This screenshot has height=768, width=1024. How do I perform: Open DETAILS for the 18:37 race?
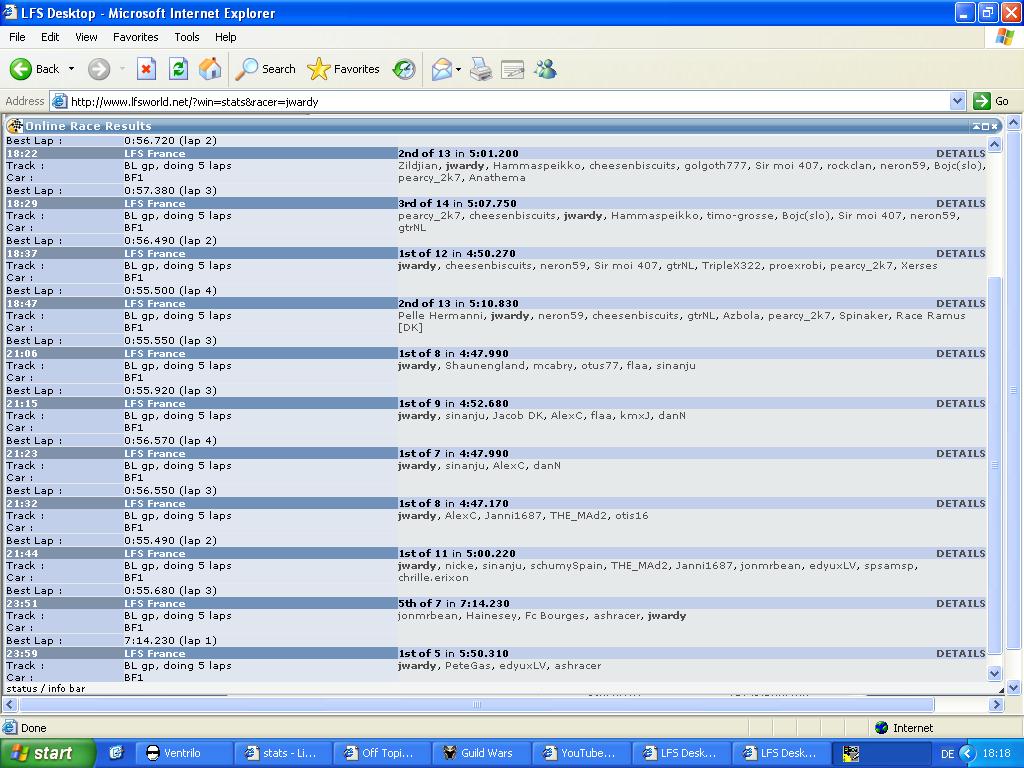tap(961, 253)
